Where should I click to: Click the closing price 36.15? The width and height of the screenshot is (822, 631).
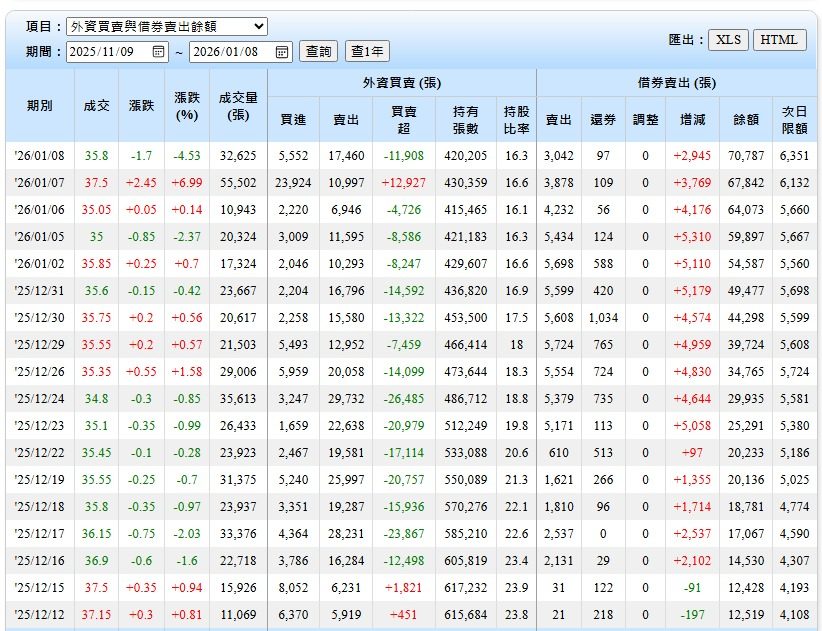96,534
